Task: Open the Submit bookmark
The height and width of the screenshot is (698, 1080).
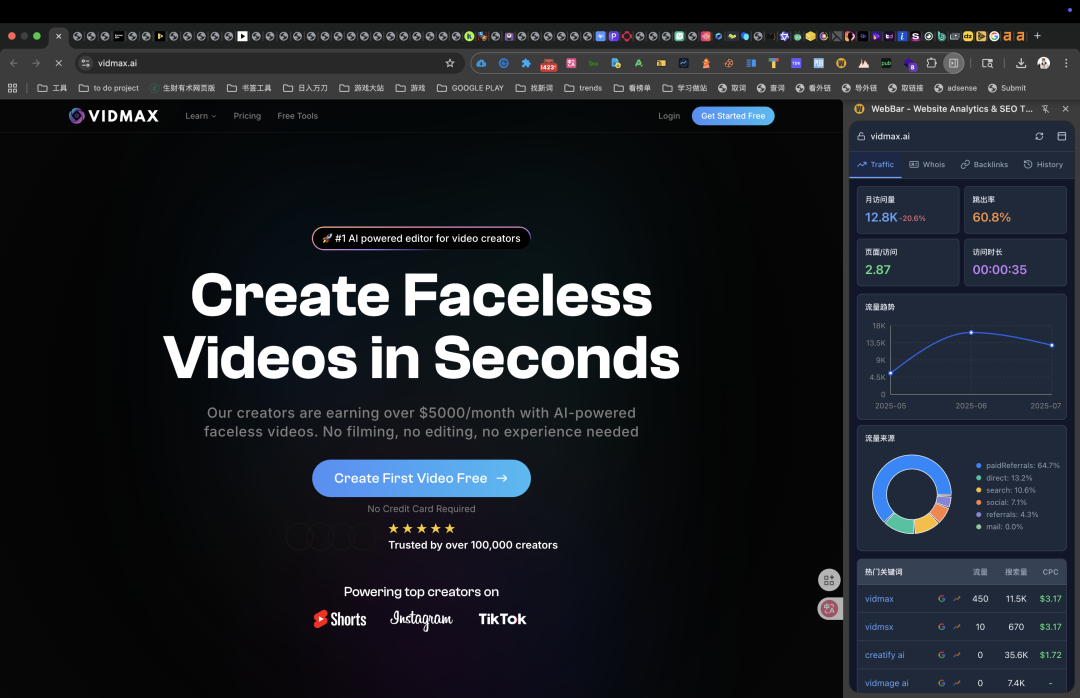Action: point(1007,88)
